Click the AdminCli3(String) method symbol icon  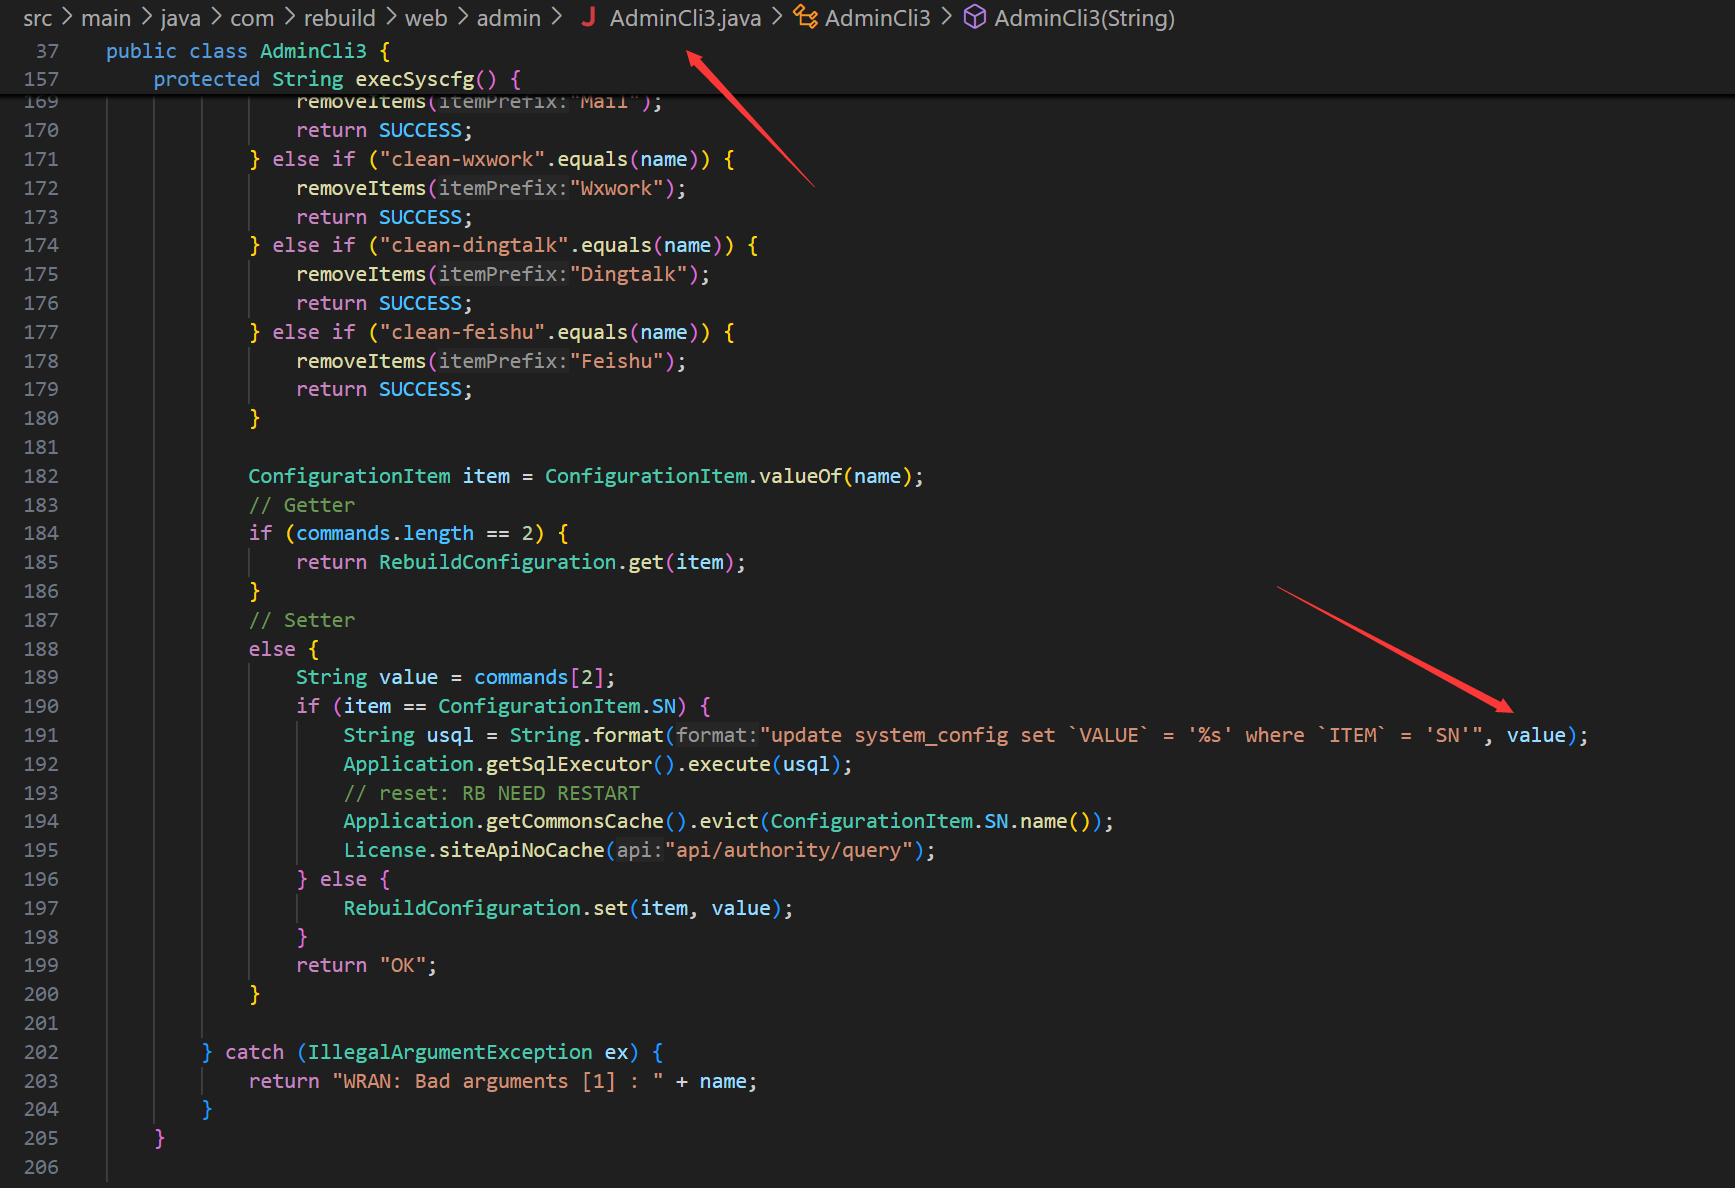[974, 17]
